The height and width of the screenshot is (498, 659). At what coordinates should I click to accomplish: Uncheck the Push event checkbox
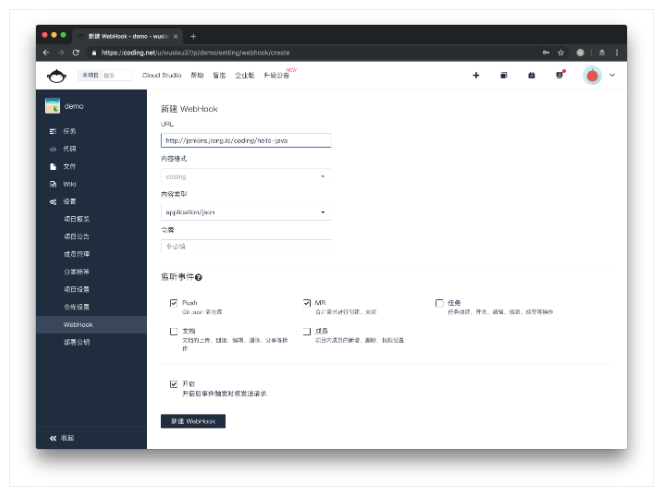174,303
